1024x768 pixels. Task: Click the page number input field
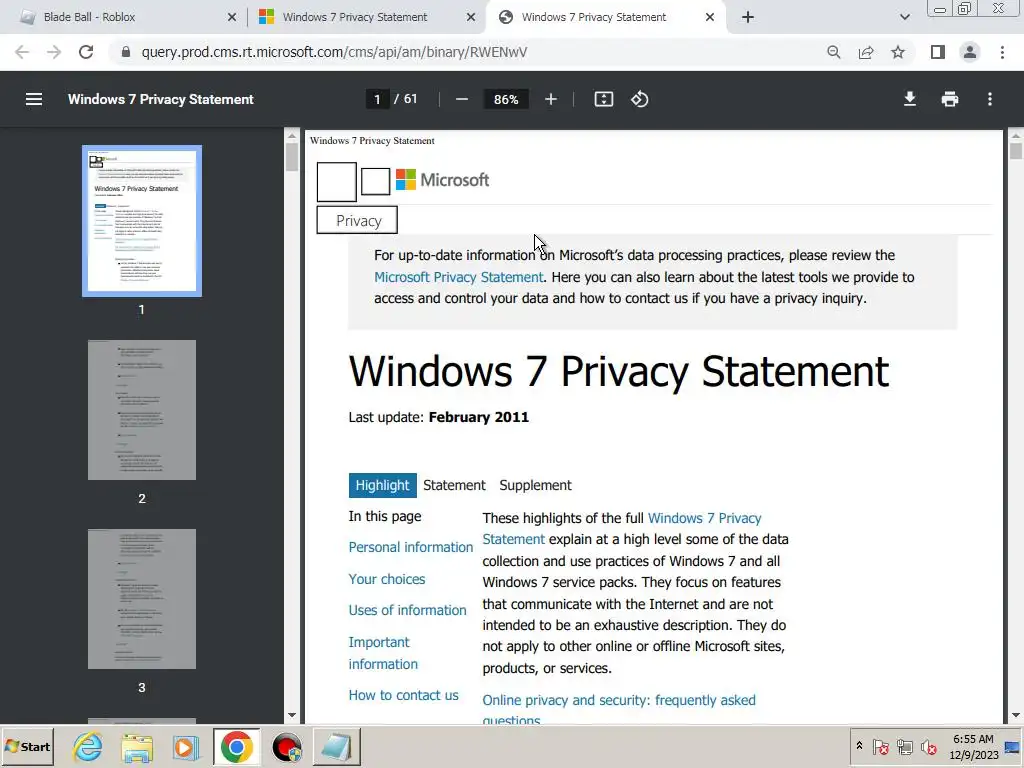coord(377,99)
